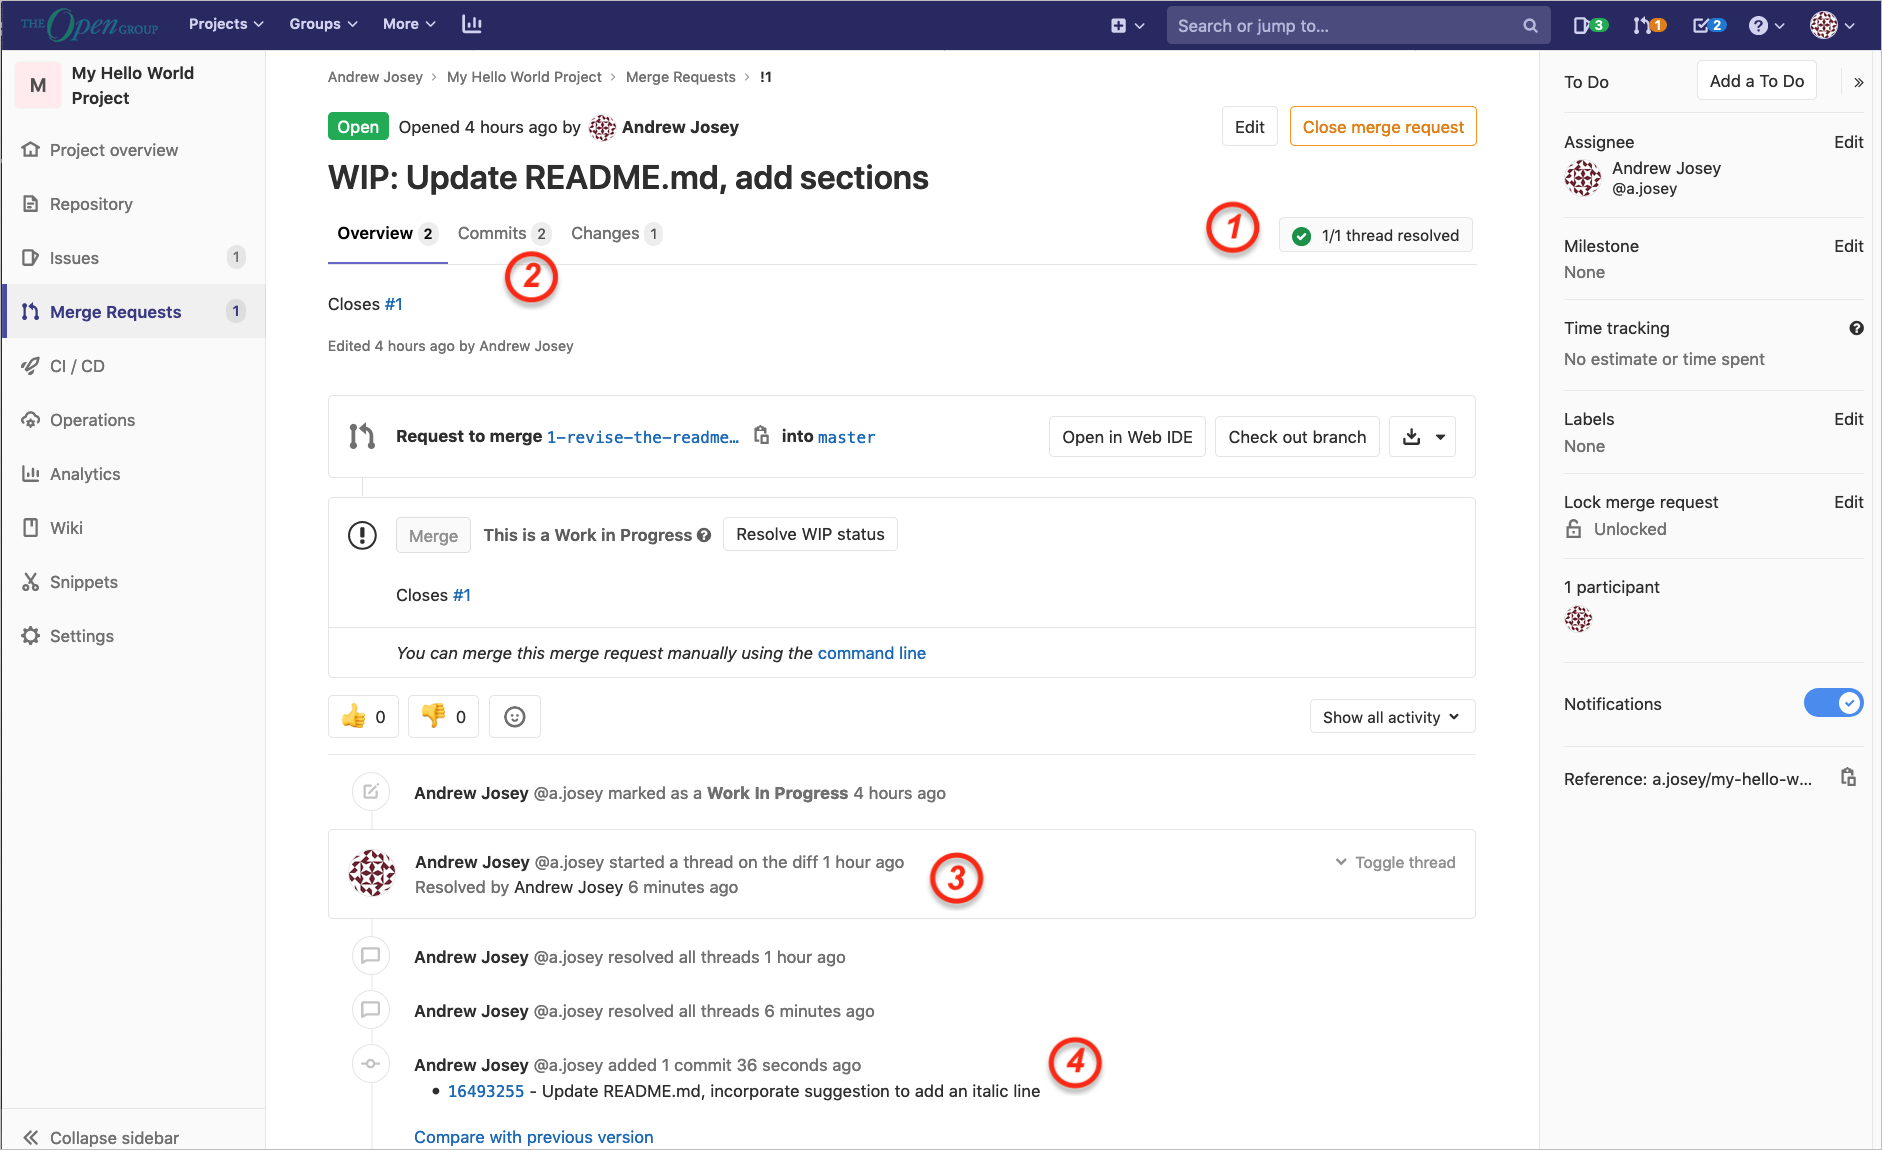Open Closes #1 issue link in description
The width and height of the screenshot is (1882, 1150).
393,304
